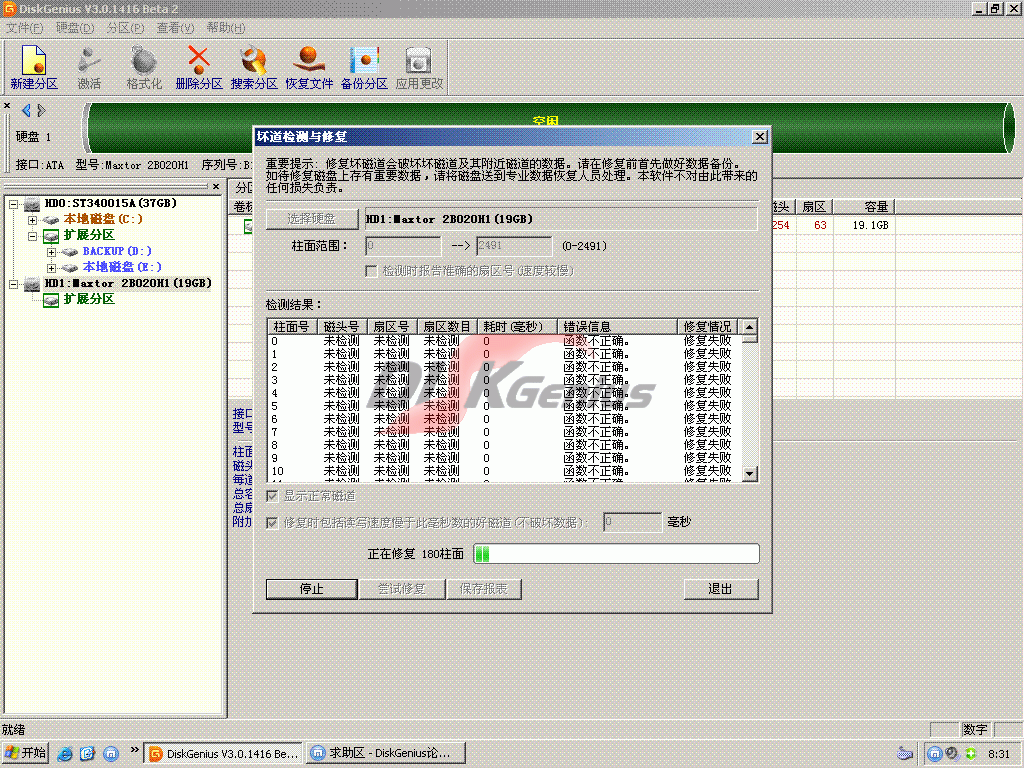Select the HD0 disk icon in tree

(32, 204)
